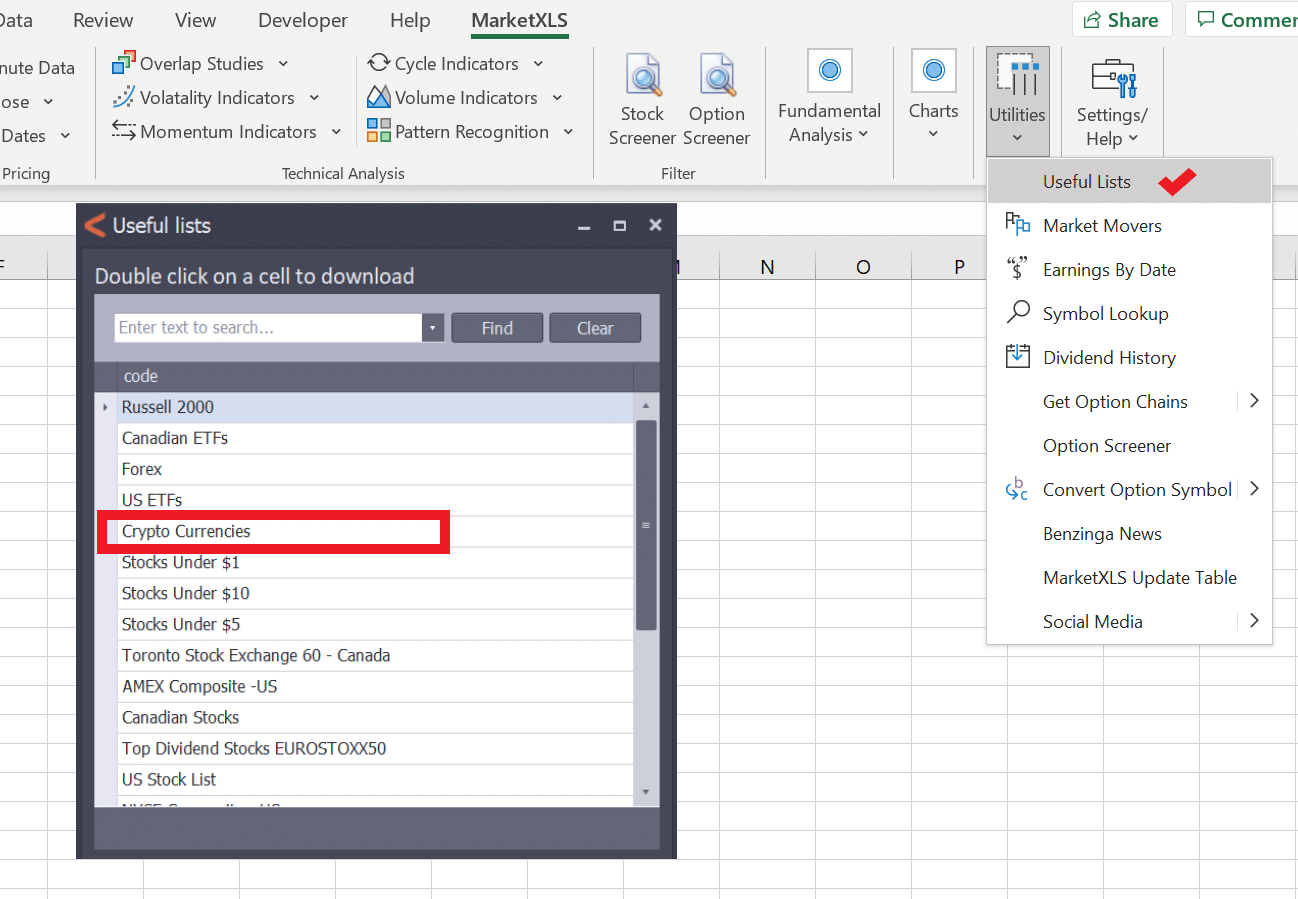Select Stocks Under $10 row

[x=375, y=593]
